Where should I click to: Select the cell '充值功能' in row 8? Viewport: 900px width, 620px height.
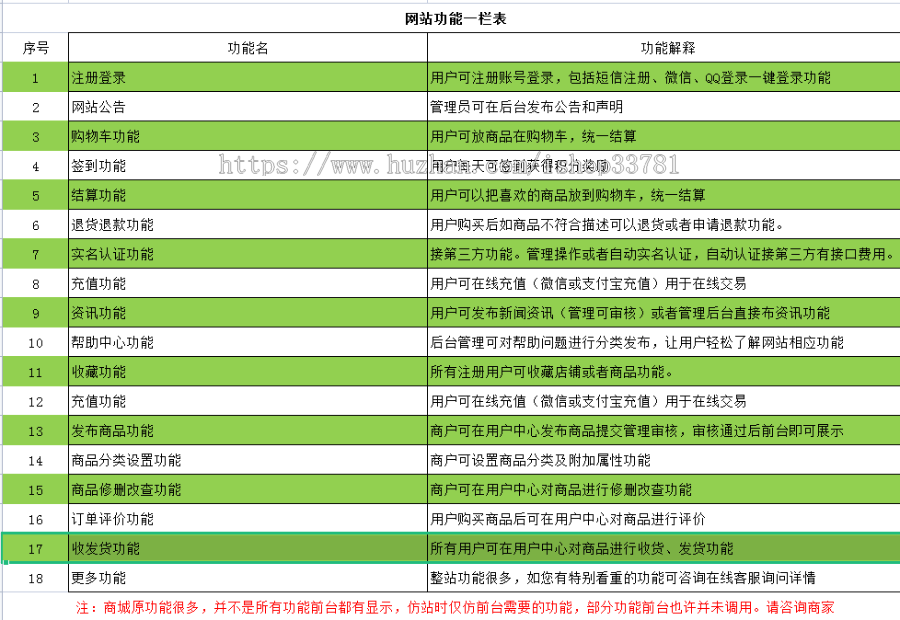[248, 284]
